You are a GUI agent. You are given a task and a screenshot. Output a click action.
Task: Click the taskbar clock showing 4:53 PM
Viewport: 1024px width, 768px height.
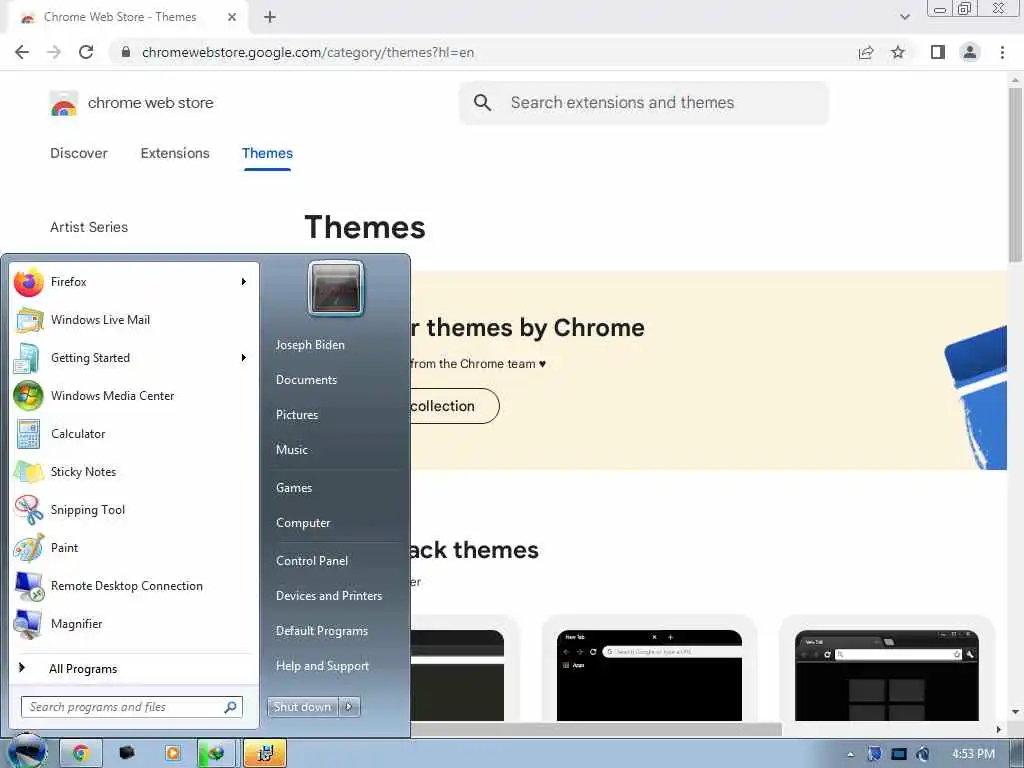click(973, 754)
